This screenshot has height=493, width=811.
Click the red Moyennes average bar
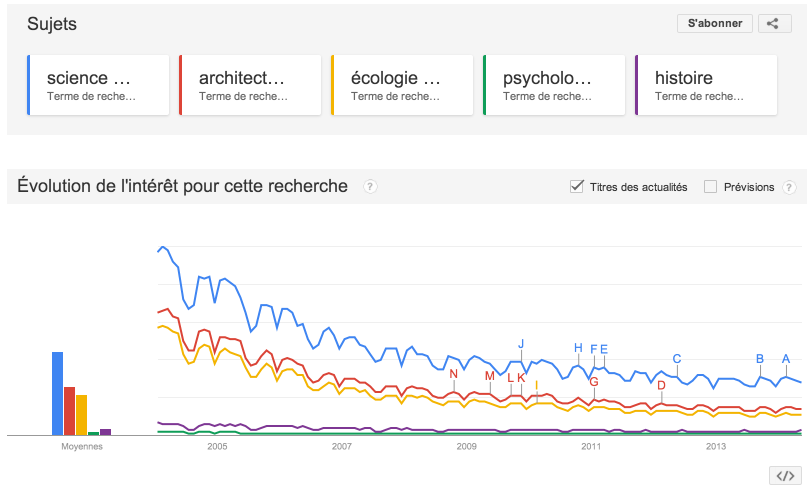point(69,411)
